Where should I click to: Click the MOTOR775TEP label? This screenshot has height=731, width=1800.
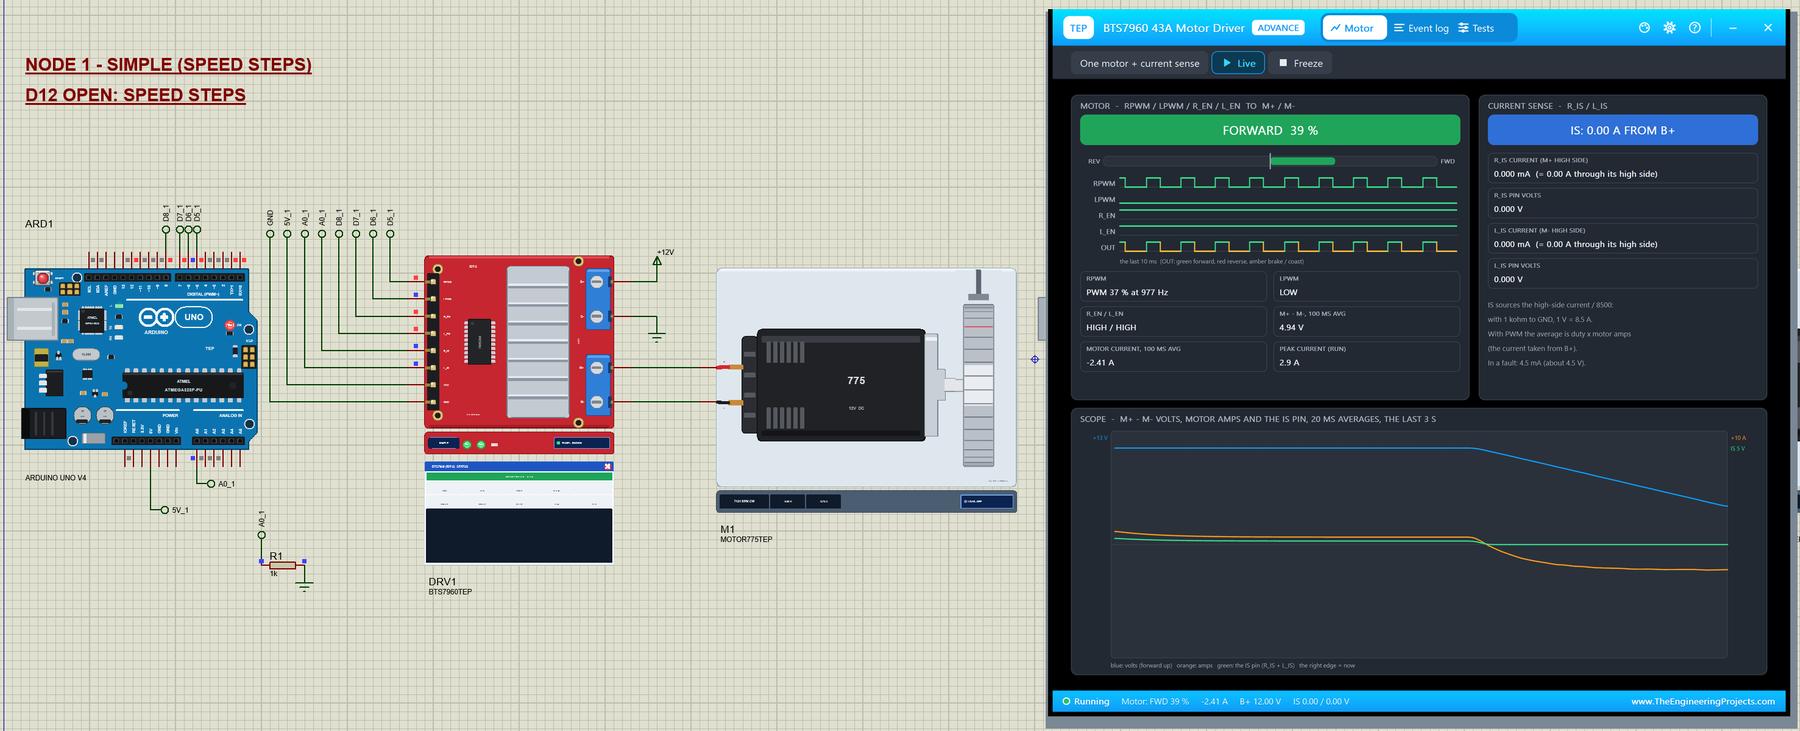coord(746,539)
